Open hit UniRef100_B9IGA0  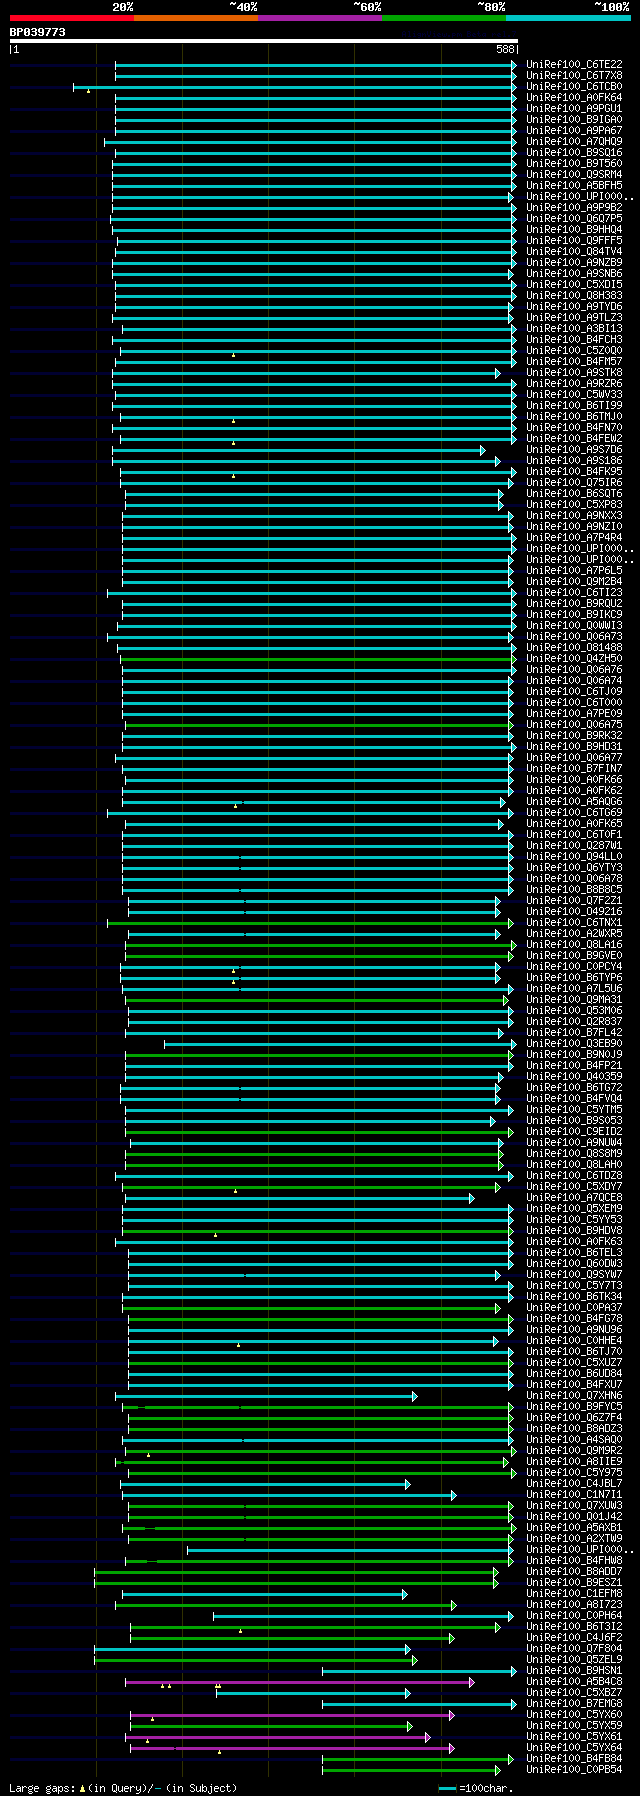pyautogui.click(x=574, y=119)
